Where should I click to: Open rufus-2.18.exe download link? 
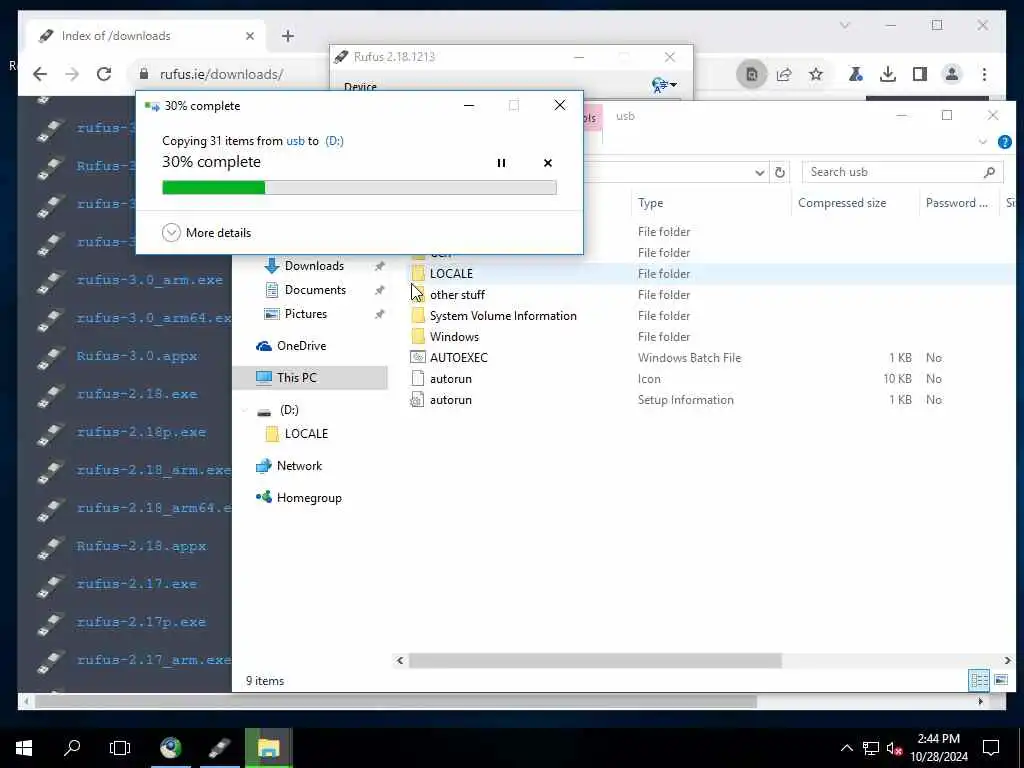coord(136,394)
